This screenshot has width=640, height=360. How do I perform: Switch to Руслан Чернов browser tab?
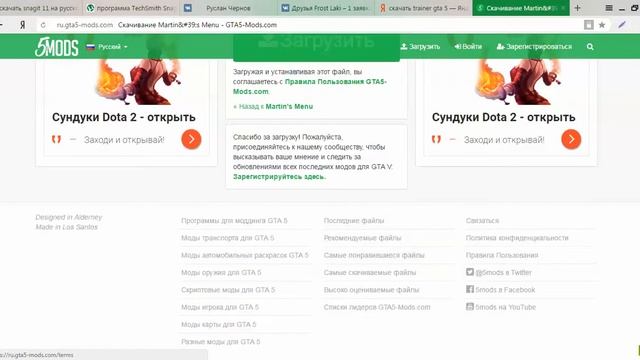(229, 8)
